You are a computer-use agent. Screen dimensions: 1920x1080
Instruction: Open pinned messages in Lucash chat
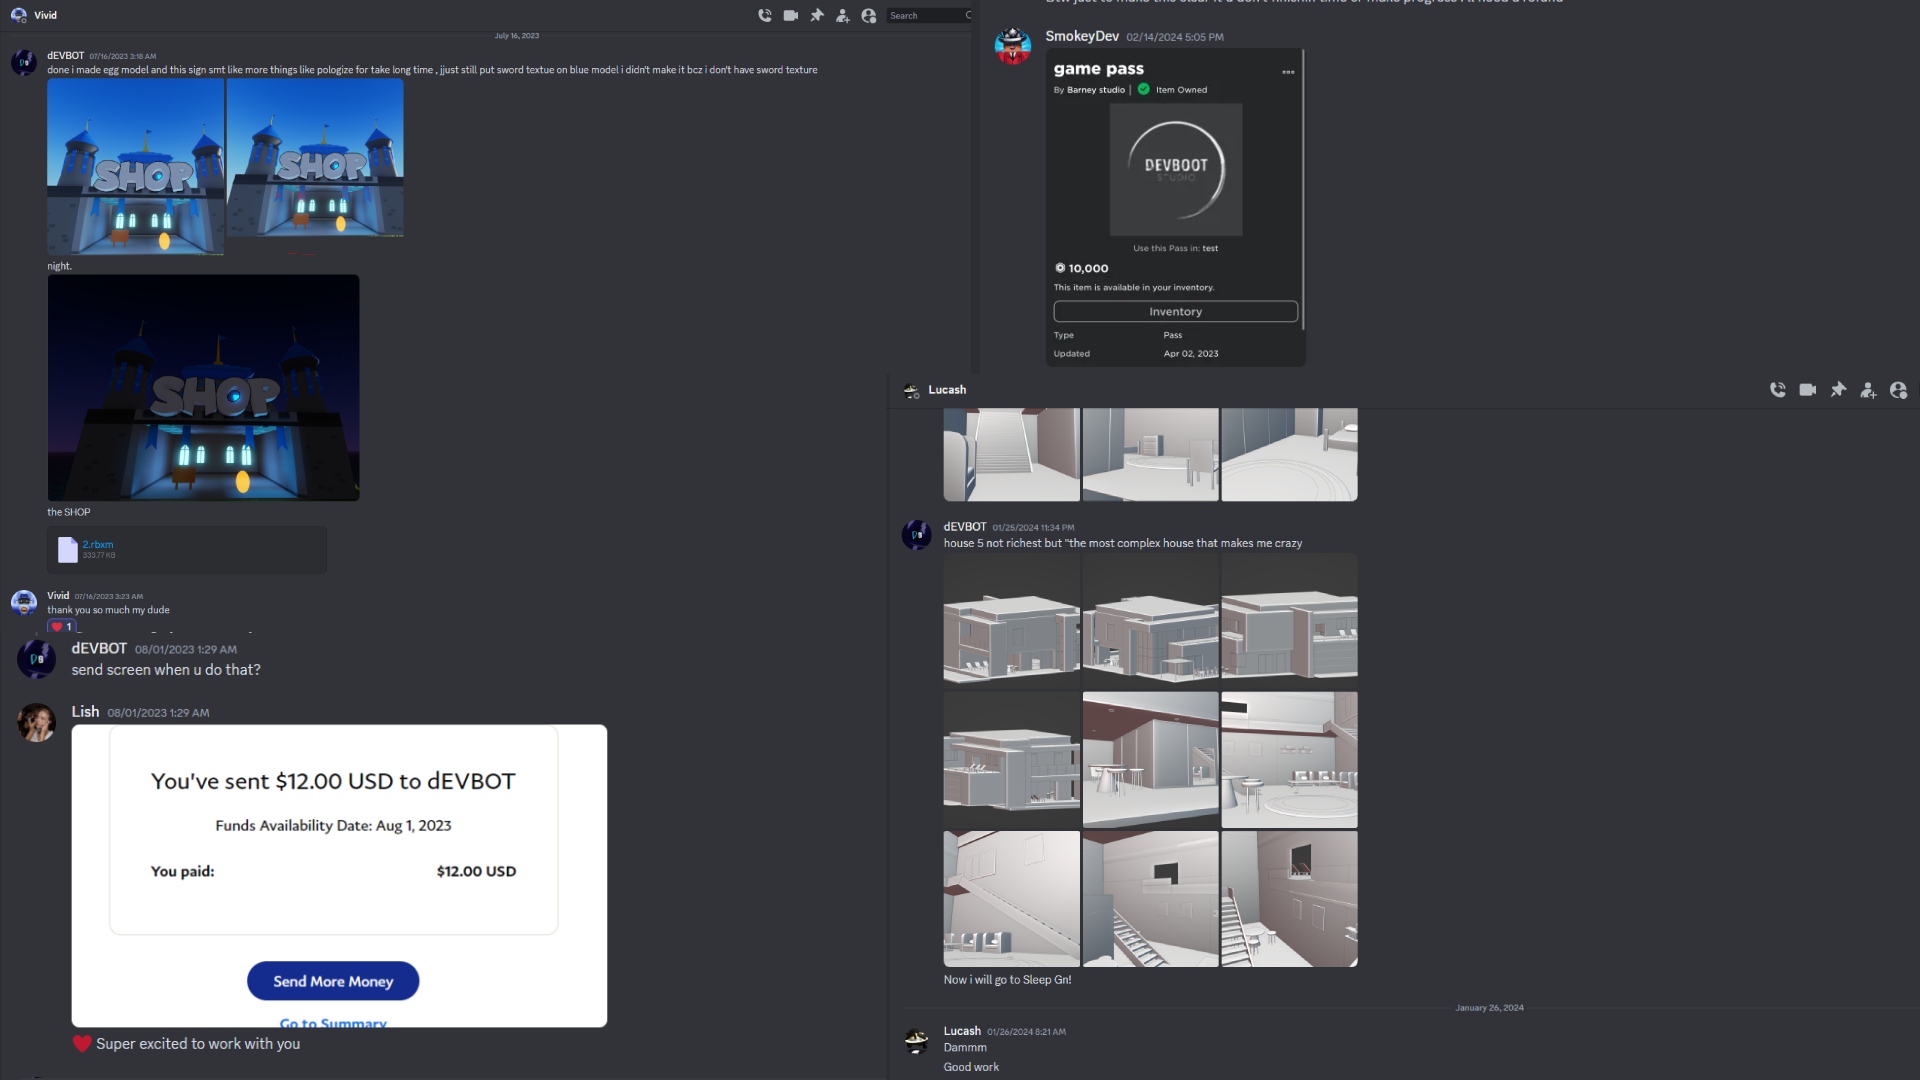(1838, 390)
